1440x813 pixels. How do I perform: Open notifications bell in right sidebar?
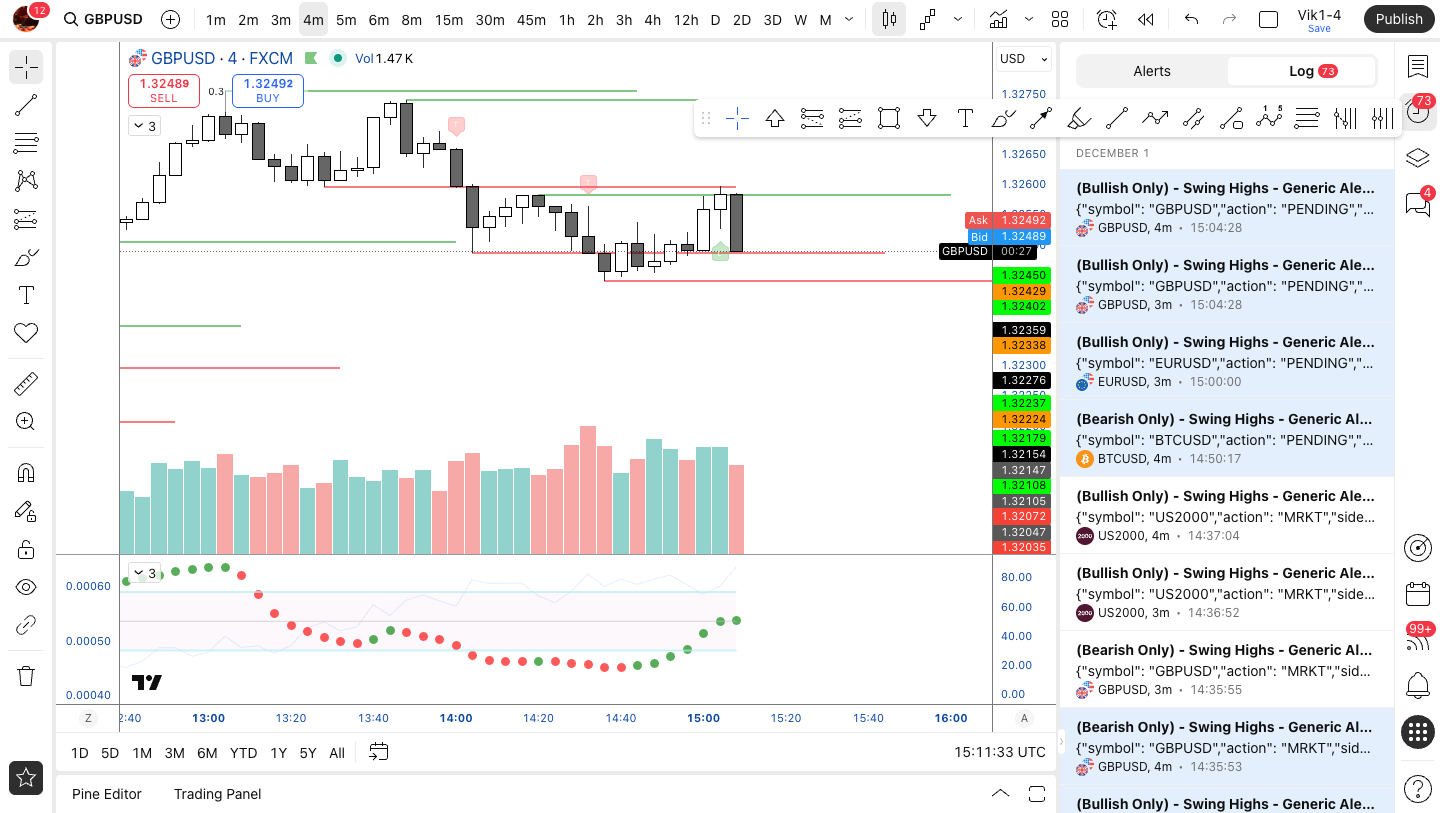(1417, 686)
